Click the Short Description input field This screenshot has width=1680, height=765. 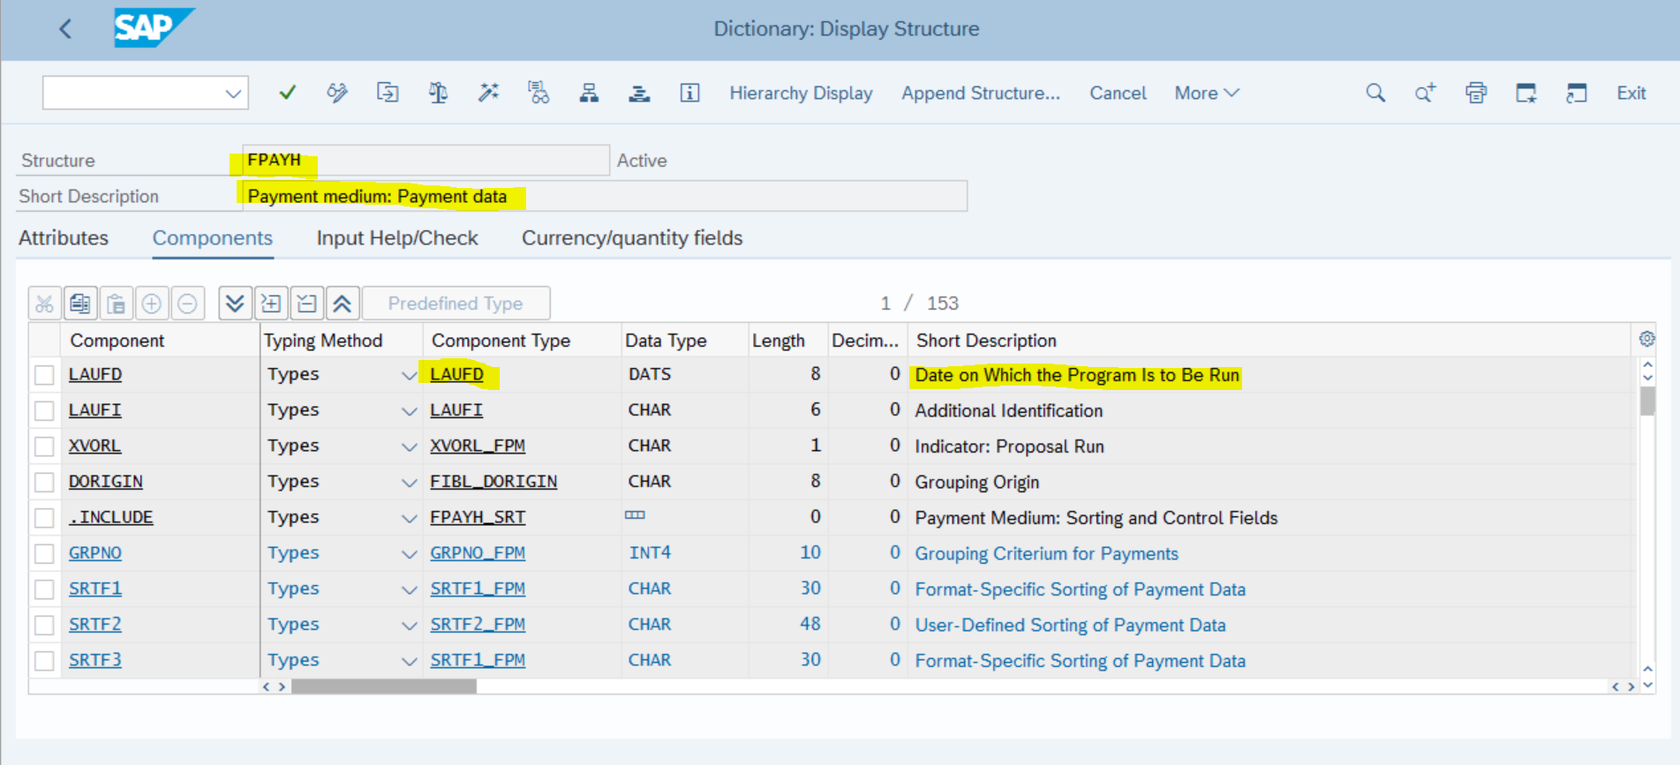(604, 196)
